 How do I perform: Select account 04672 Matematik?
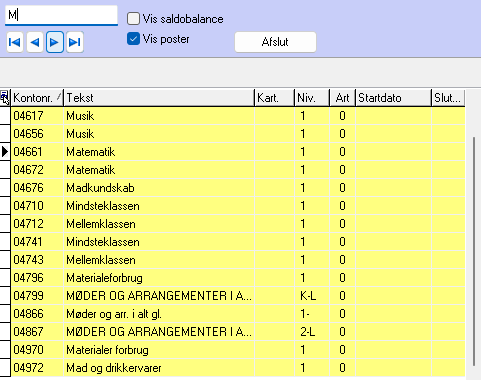point(238,170)
